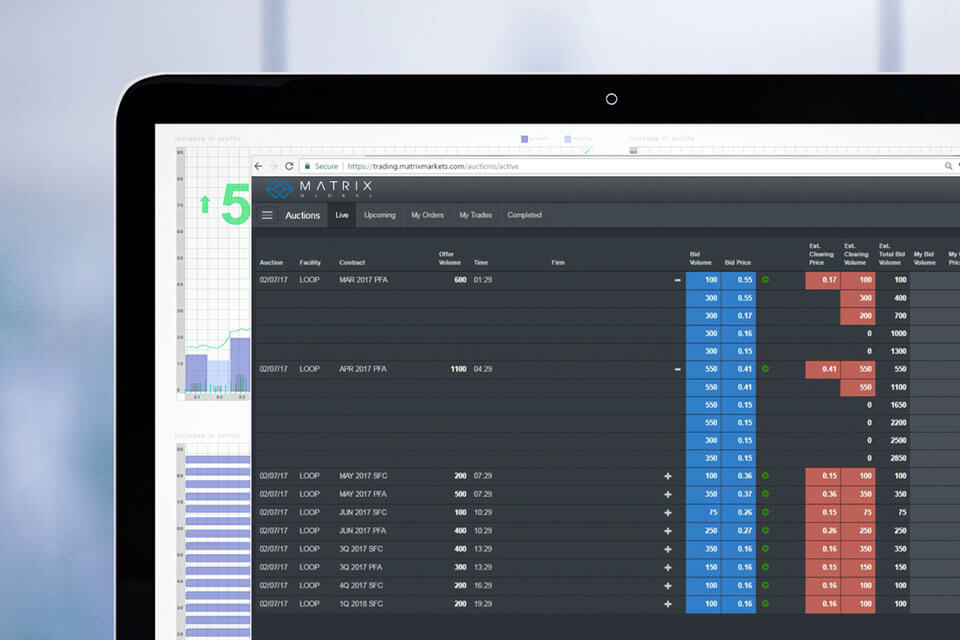The height and width of the screenshot is (640, 960).
Task: Click the Auctions heading button
Action: pos(303,214)
